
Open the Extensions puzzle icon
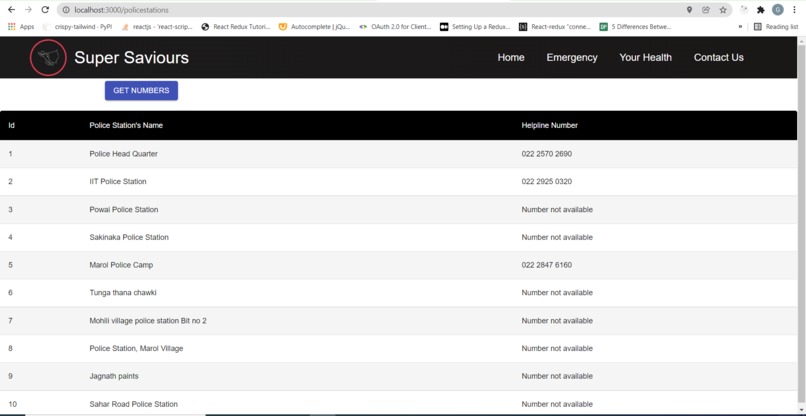click(761, 10)
